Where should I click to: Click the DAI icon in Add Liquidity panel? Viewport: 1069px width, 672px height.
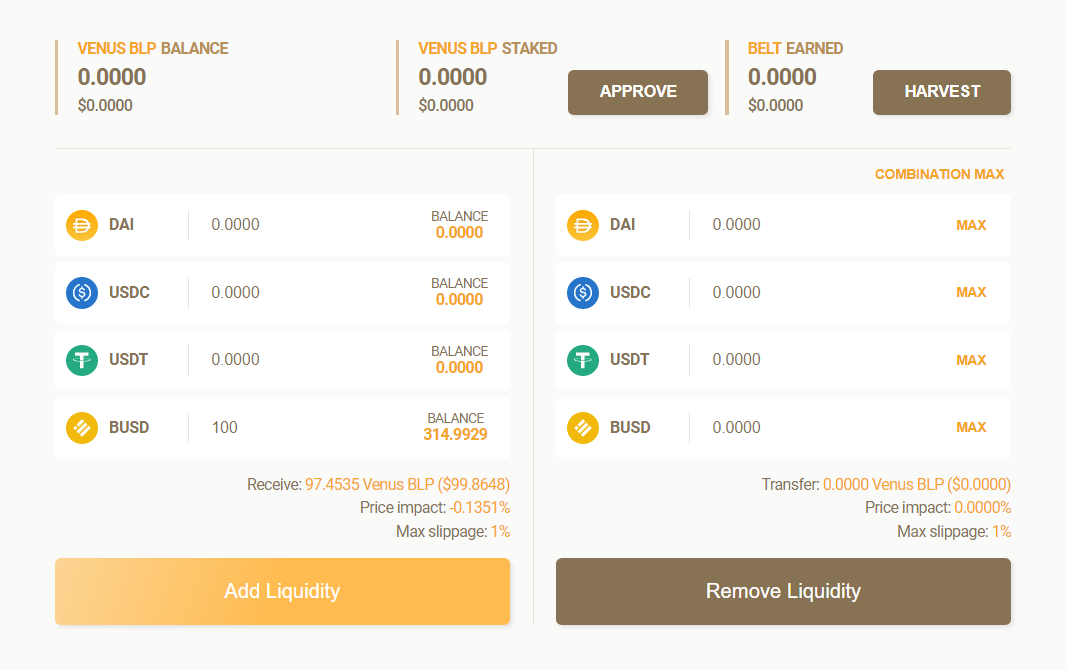coord(82,225)
